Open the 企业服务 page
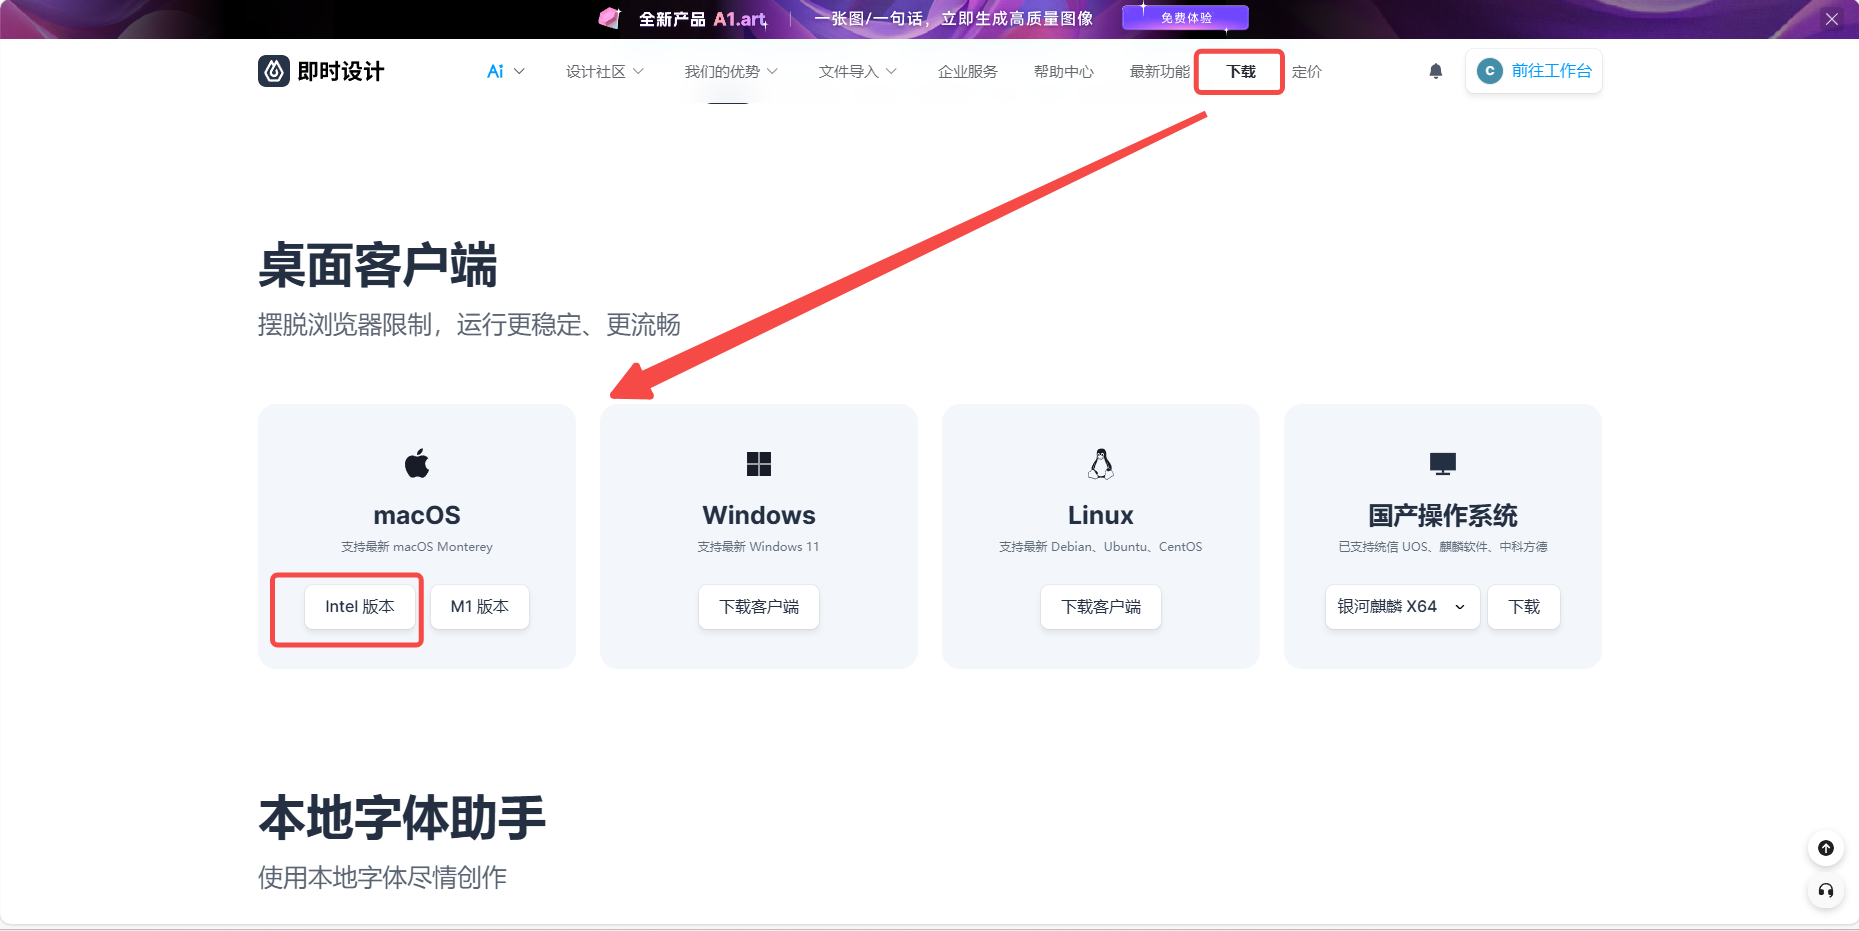Screen dimensions: 1859x931 click(967, 71)
